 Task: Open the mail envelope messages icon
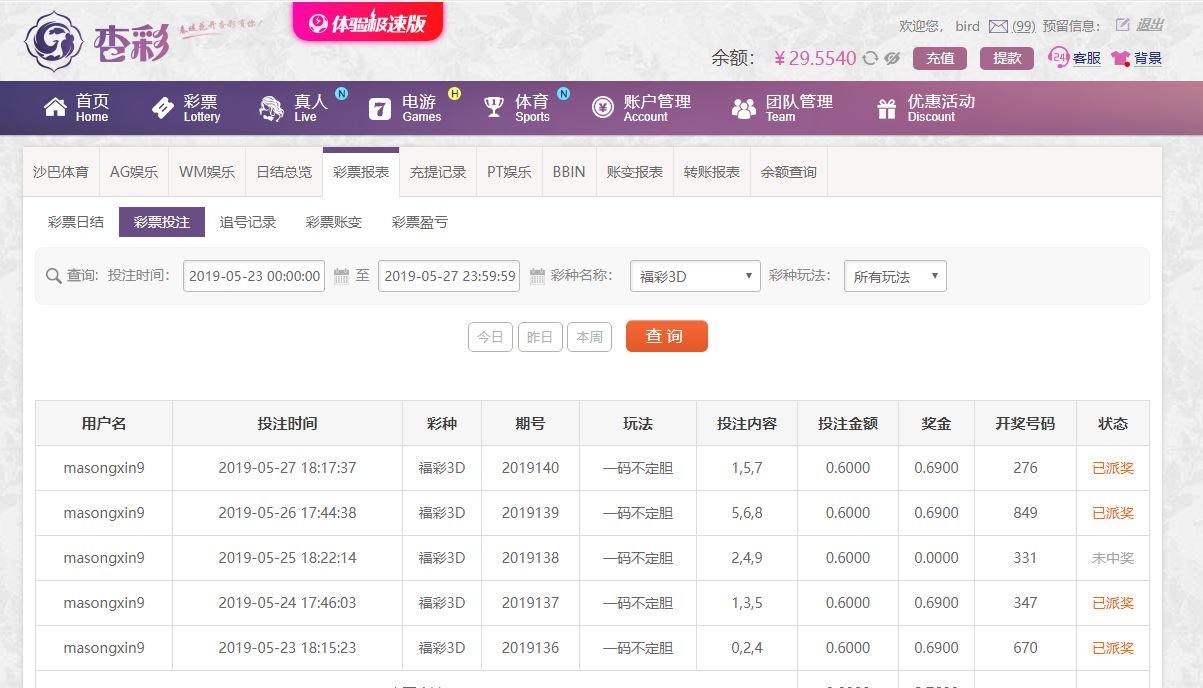(998, 26)
